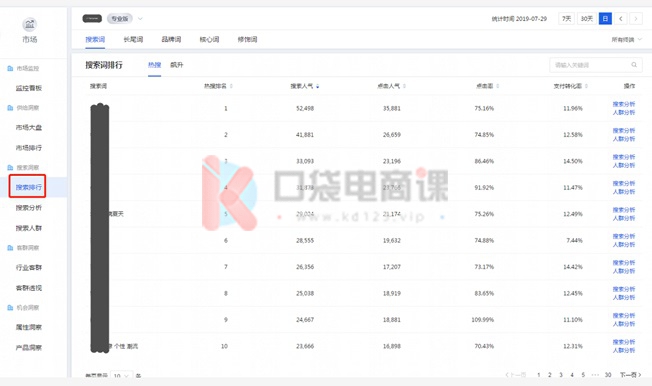Sort by the 热搜排名 column arrows
This screenshot has width=652, height=386.
[231, 86]
